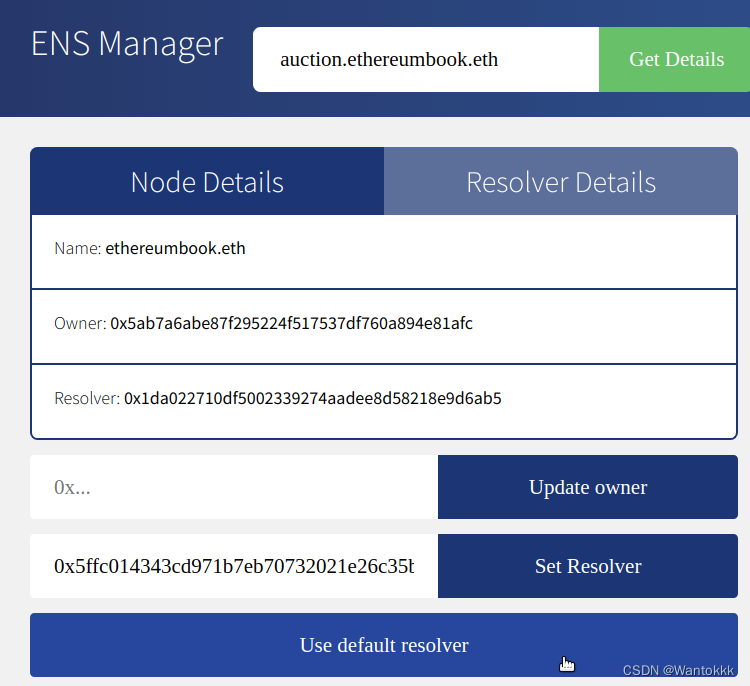Click empty space in the Resolver row
Screen dimensions: 750x686
pyautogui.click(x=620, y=398)
